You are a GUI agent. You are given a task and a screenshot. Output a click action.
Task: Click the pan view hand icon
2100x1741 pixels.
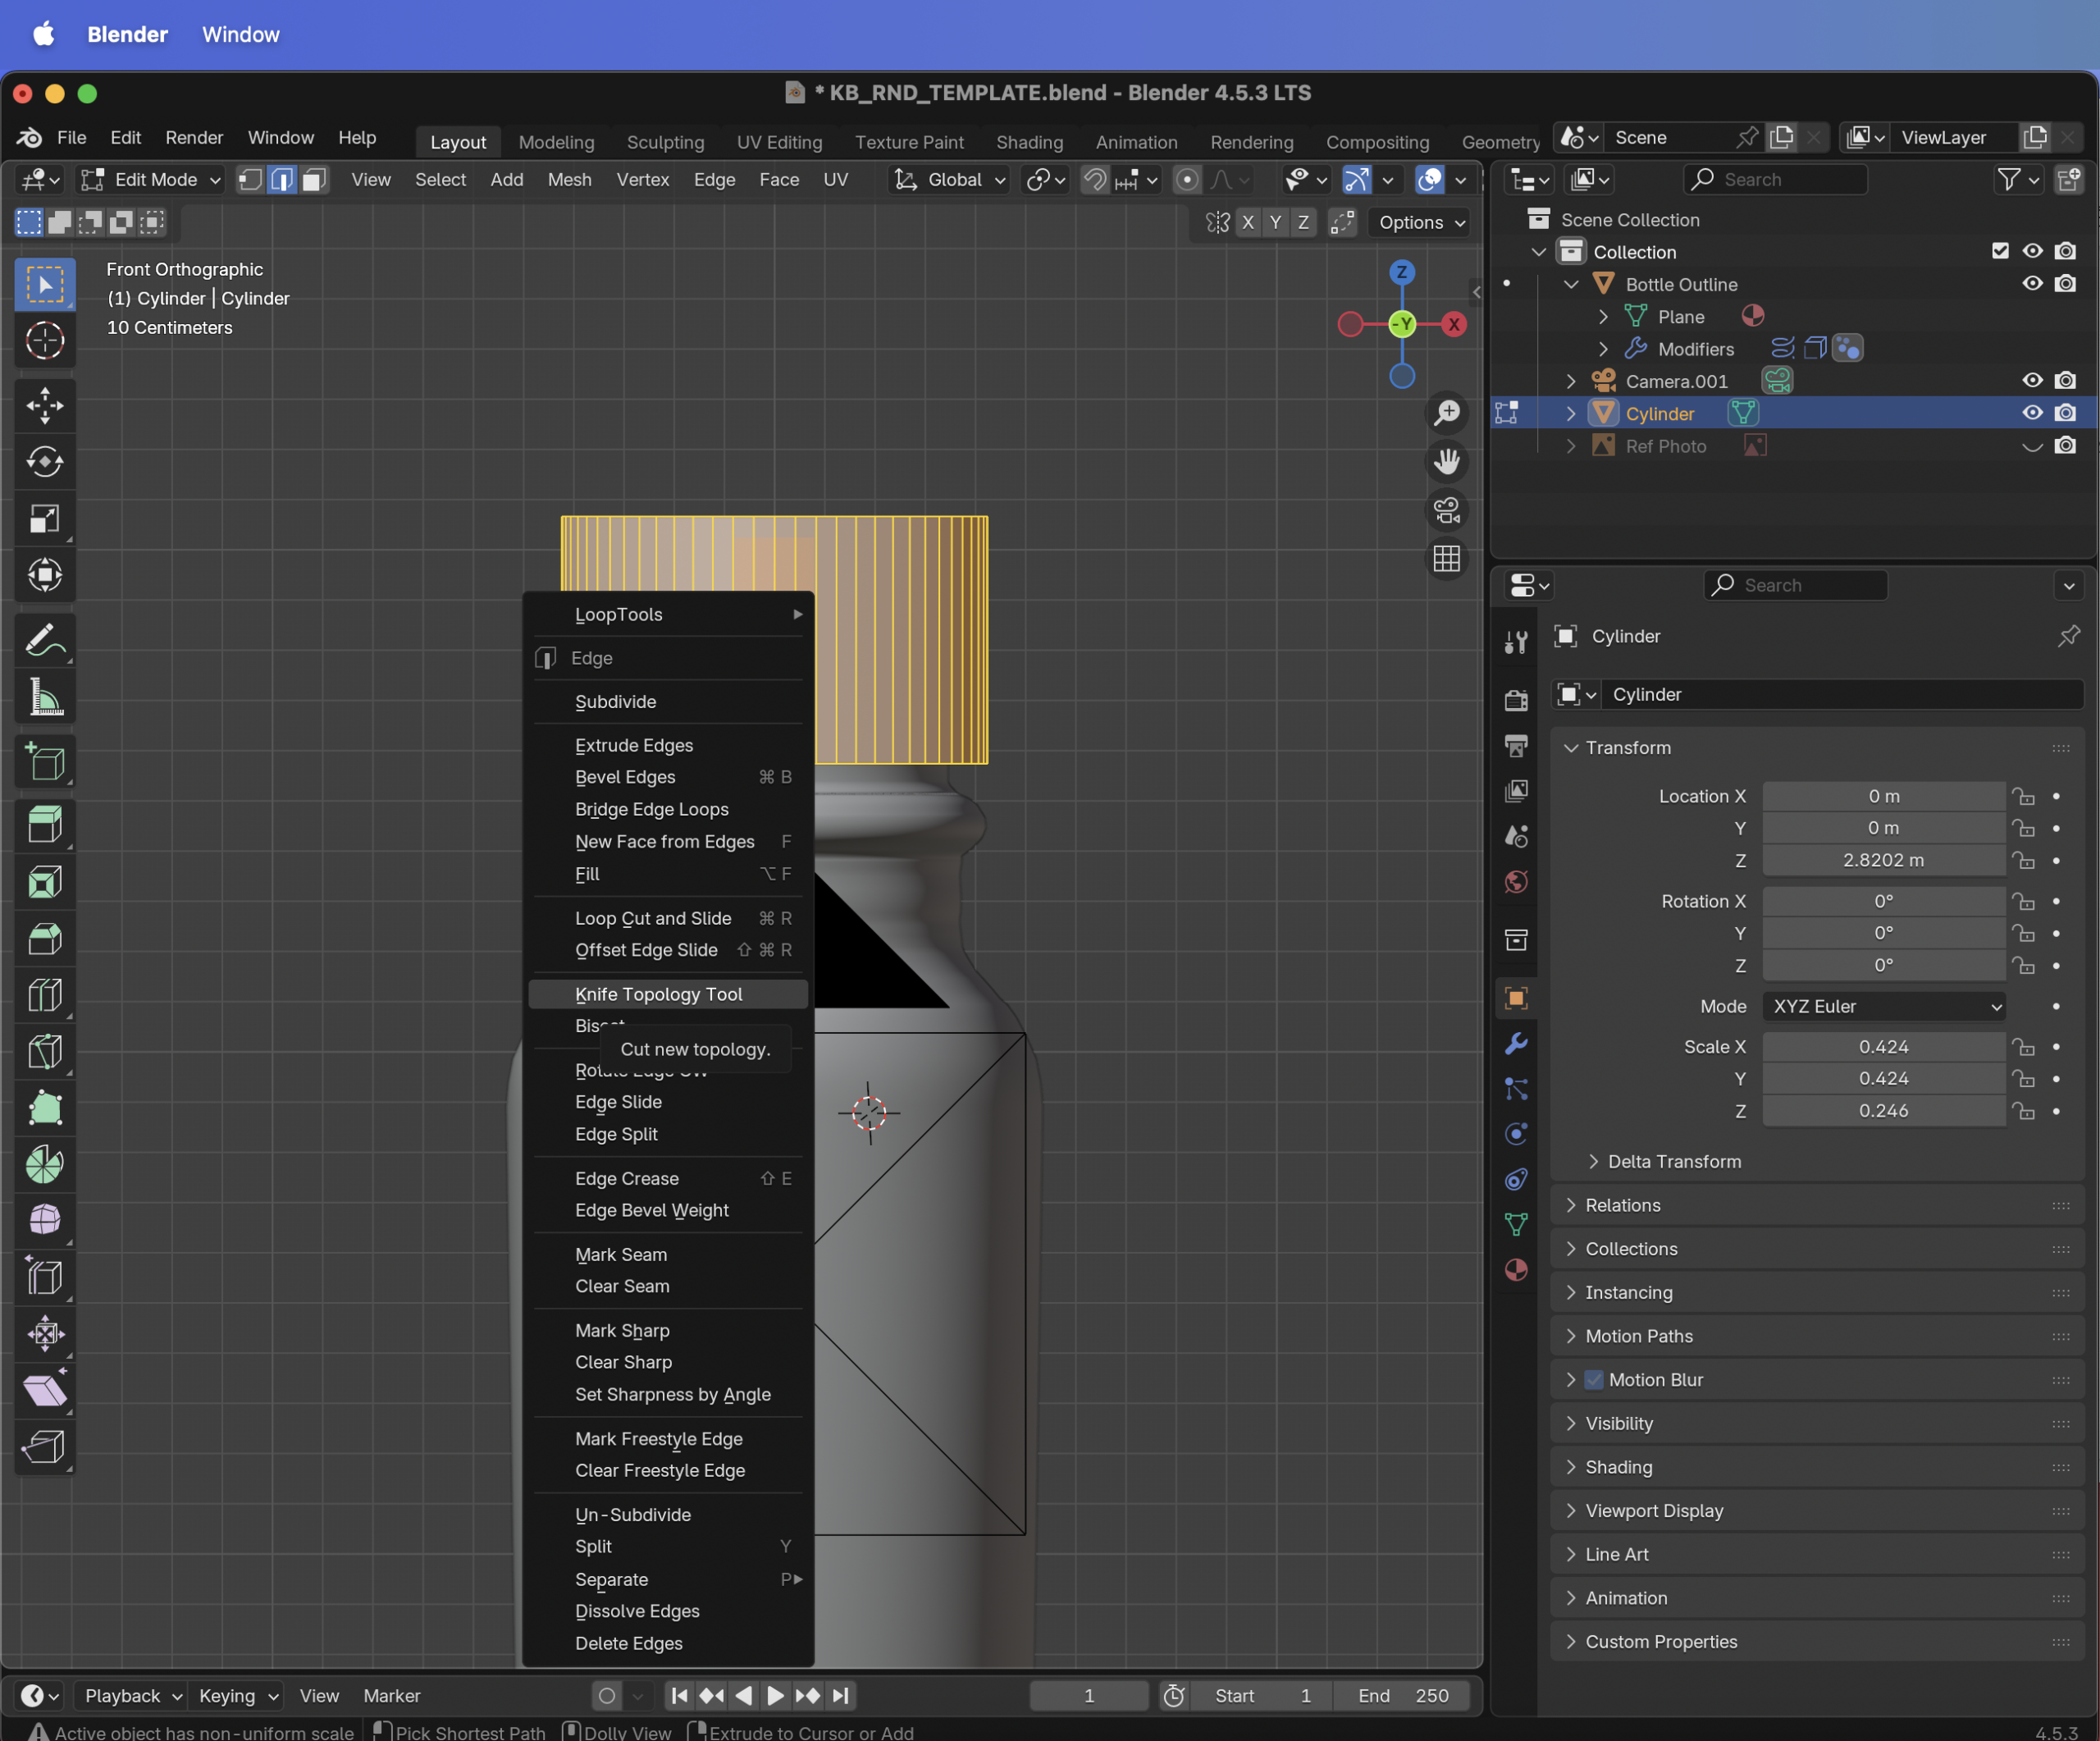(x=1446, y=461)
